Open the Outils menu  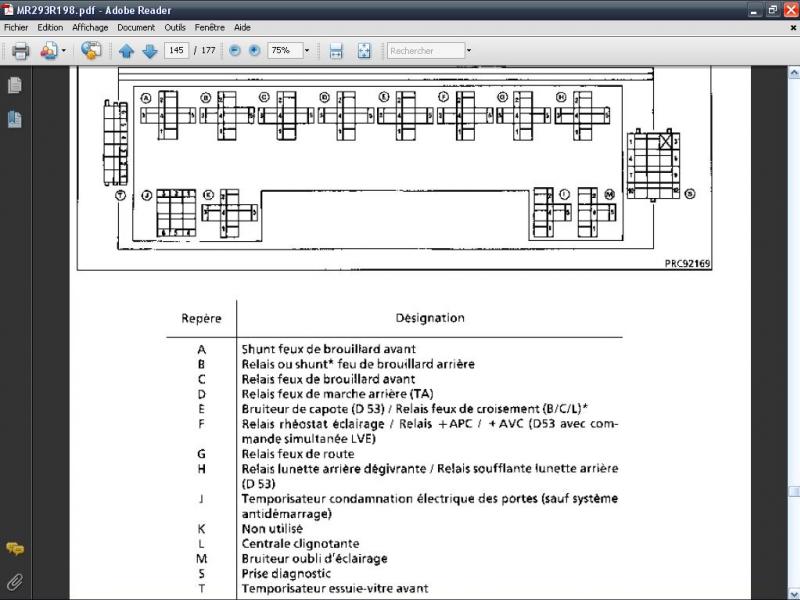[x=175, y=28]
